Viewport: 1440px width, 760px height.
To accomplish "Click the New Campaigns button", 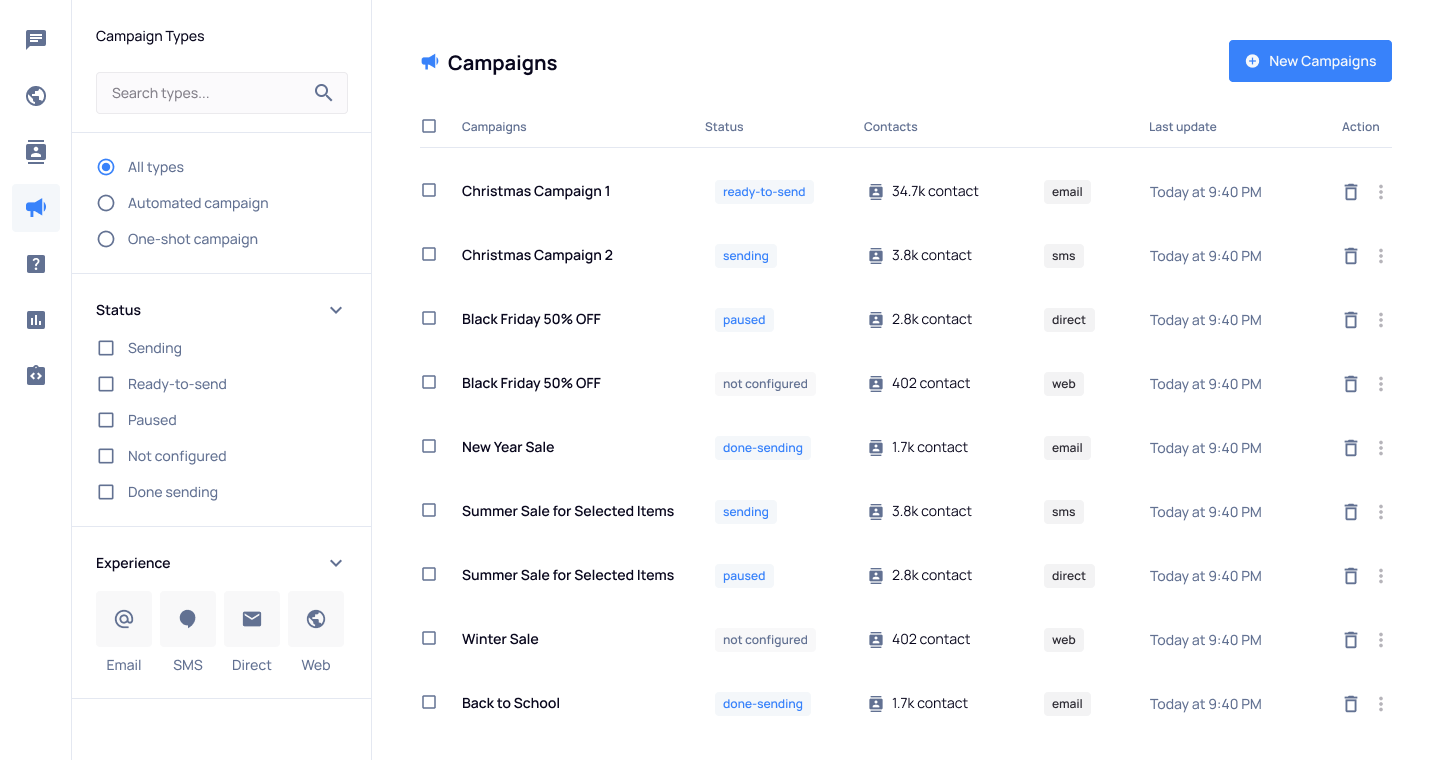I will 1310,61.
